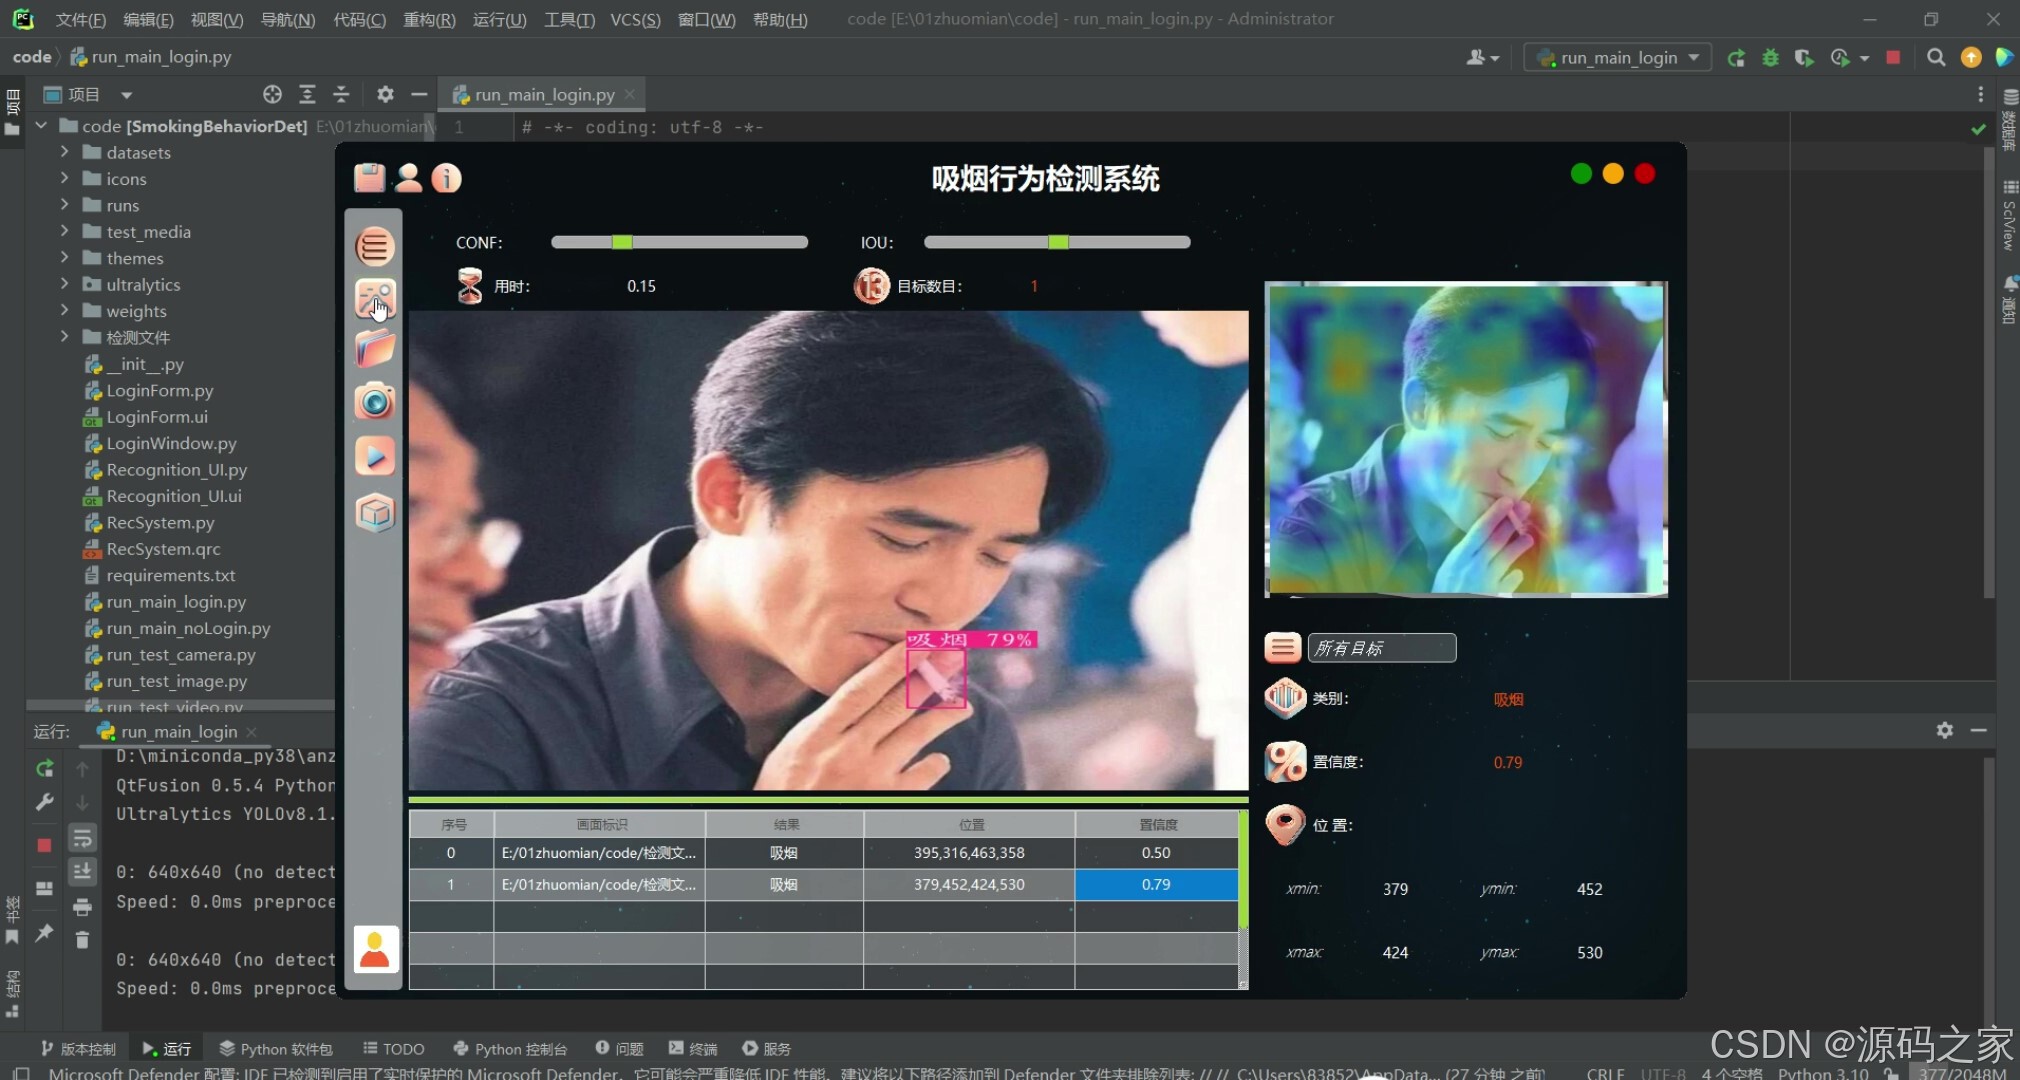The width and height of the screenshot is (2020, 1080).
Task: Click the video play icon in sidebar
Action: pyautogui.click(x=375, y=457)
